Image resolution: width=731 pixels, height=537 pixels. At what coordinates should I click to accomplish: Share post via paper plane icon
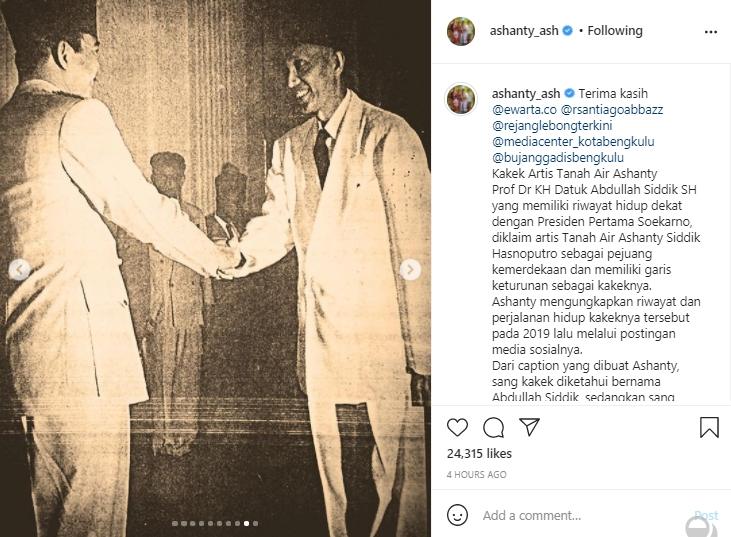[x=529, y=427]
